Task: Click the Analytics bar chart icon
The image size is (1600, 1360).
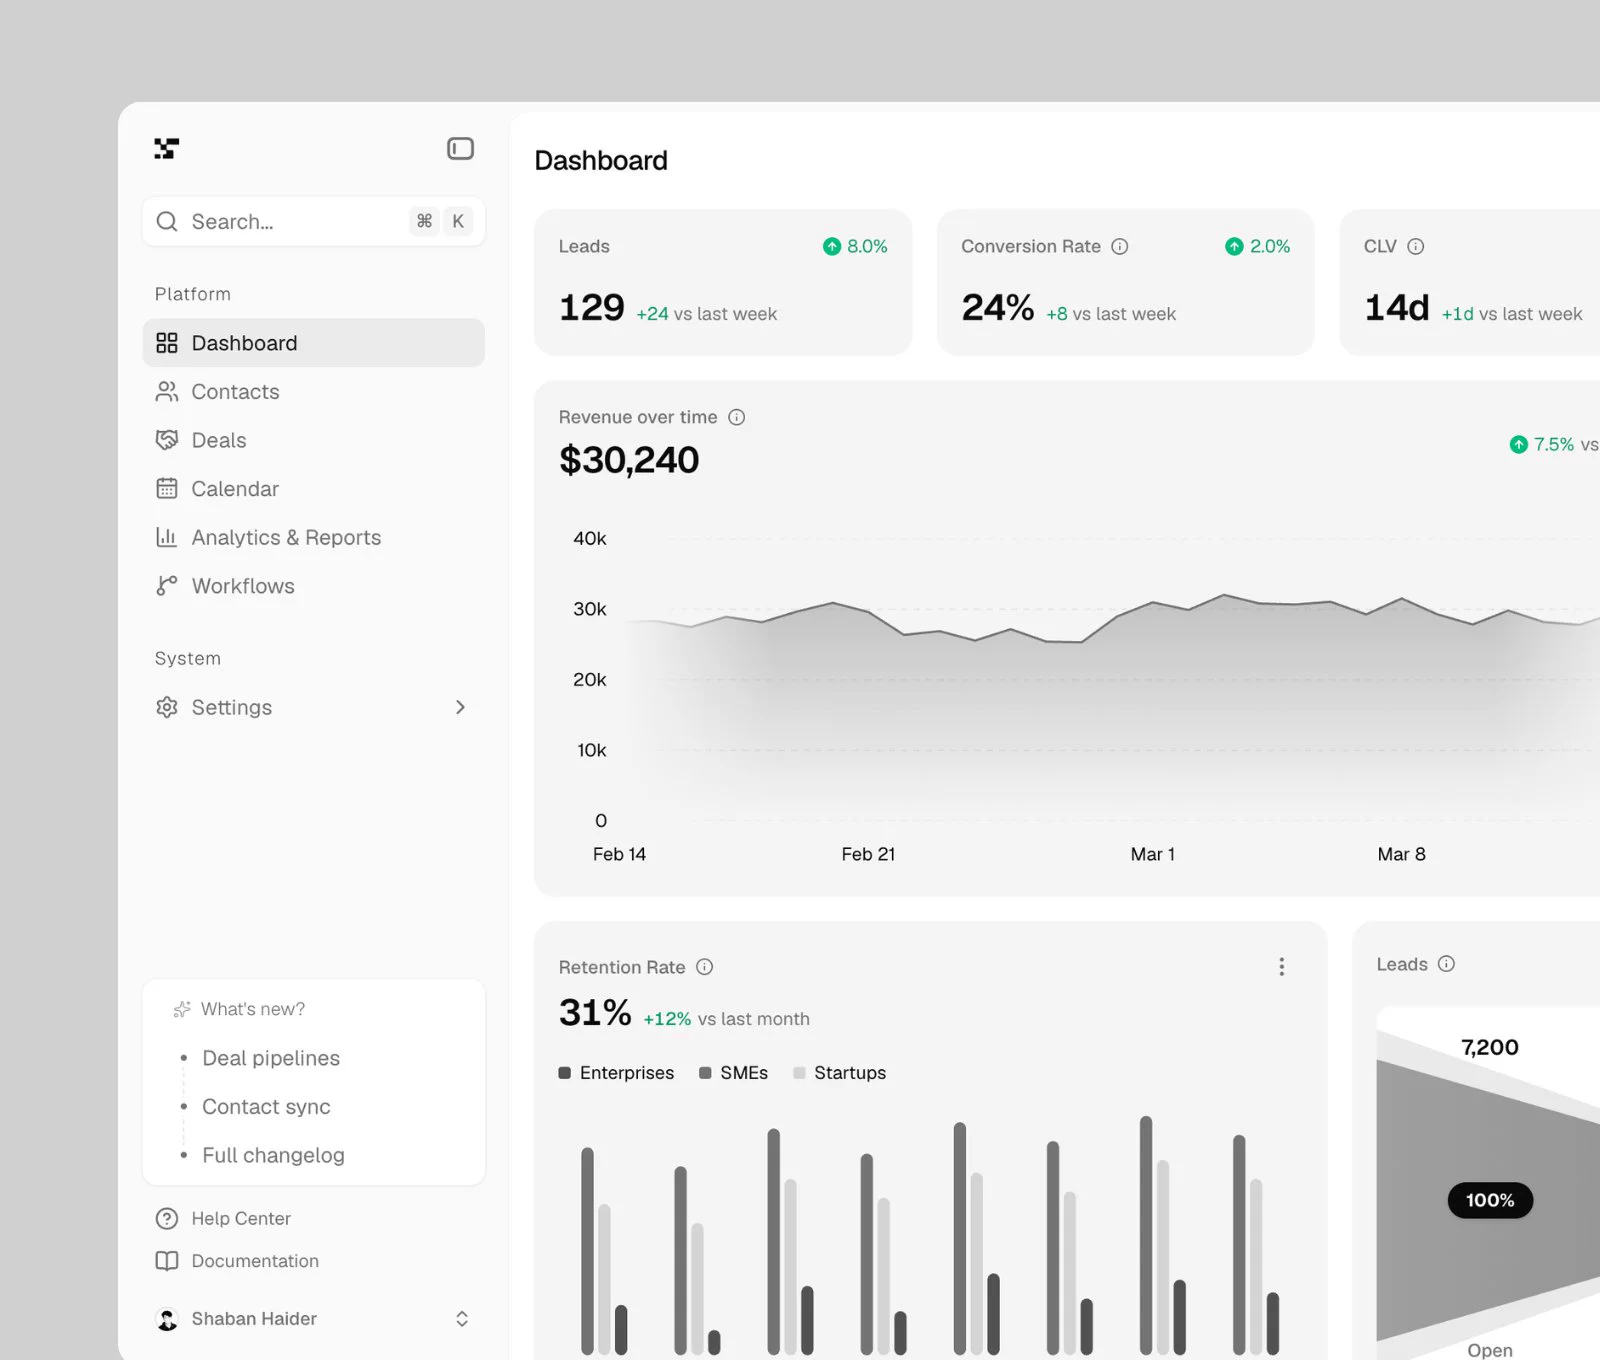Action: (167, 537)
